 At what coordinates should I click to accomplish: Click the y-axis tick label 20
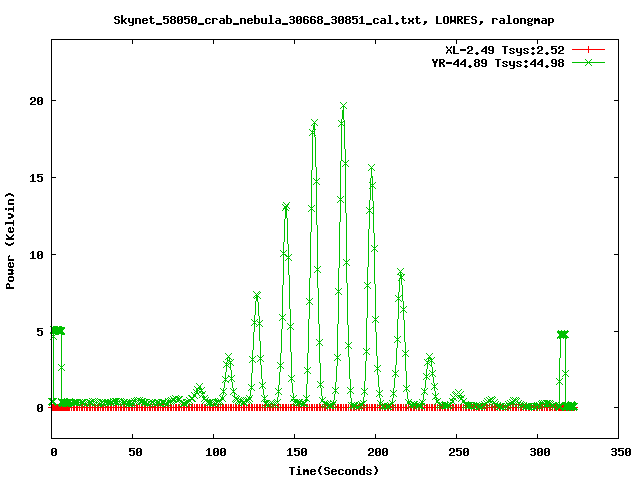[x=36, y=101]
